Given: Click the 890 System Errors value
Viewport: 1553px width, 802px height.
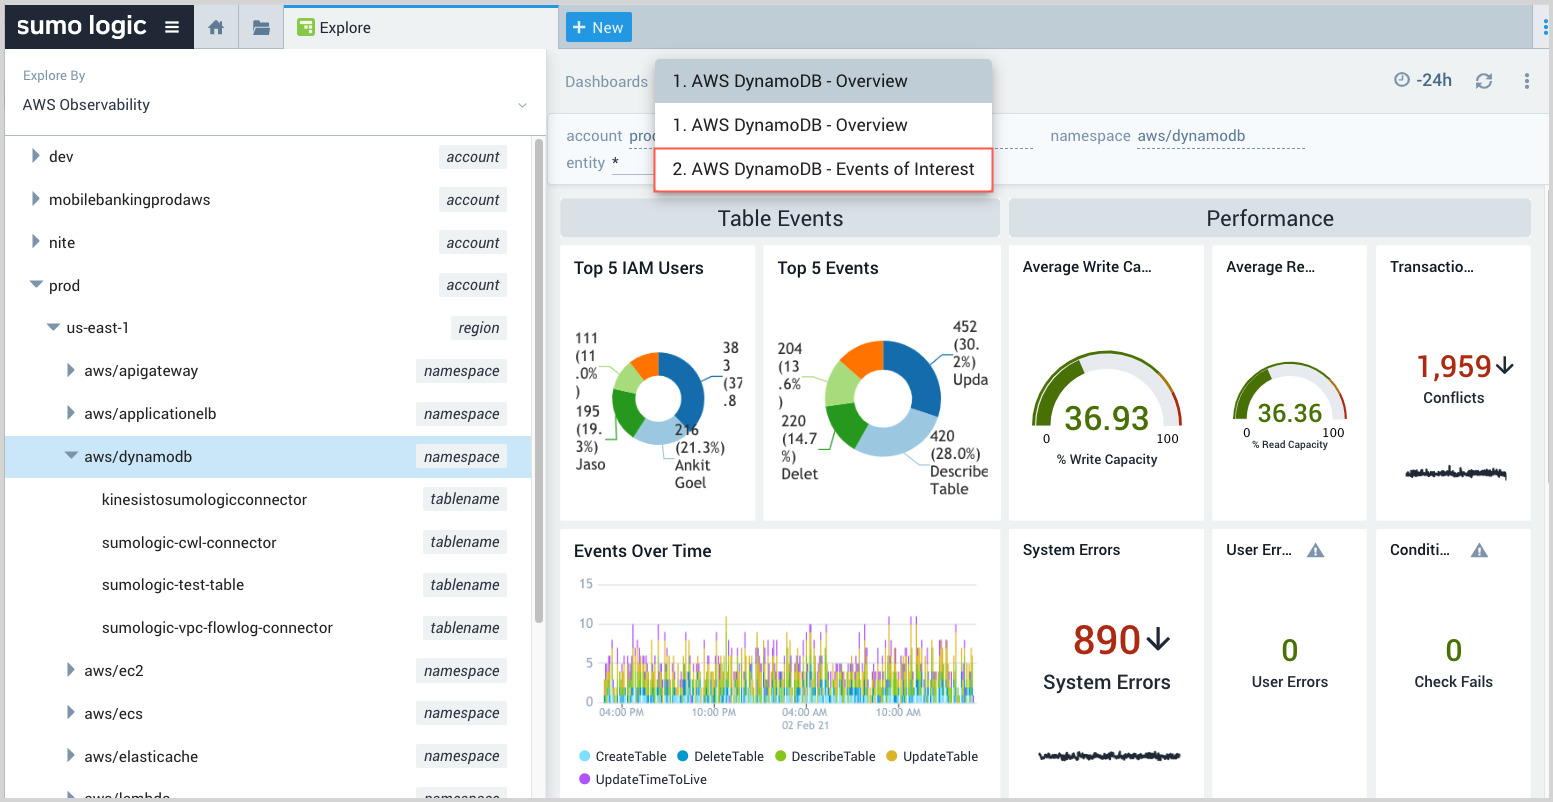Looking at the screenshot, I should pyautogui.click(x=1107, y=640).
